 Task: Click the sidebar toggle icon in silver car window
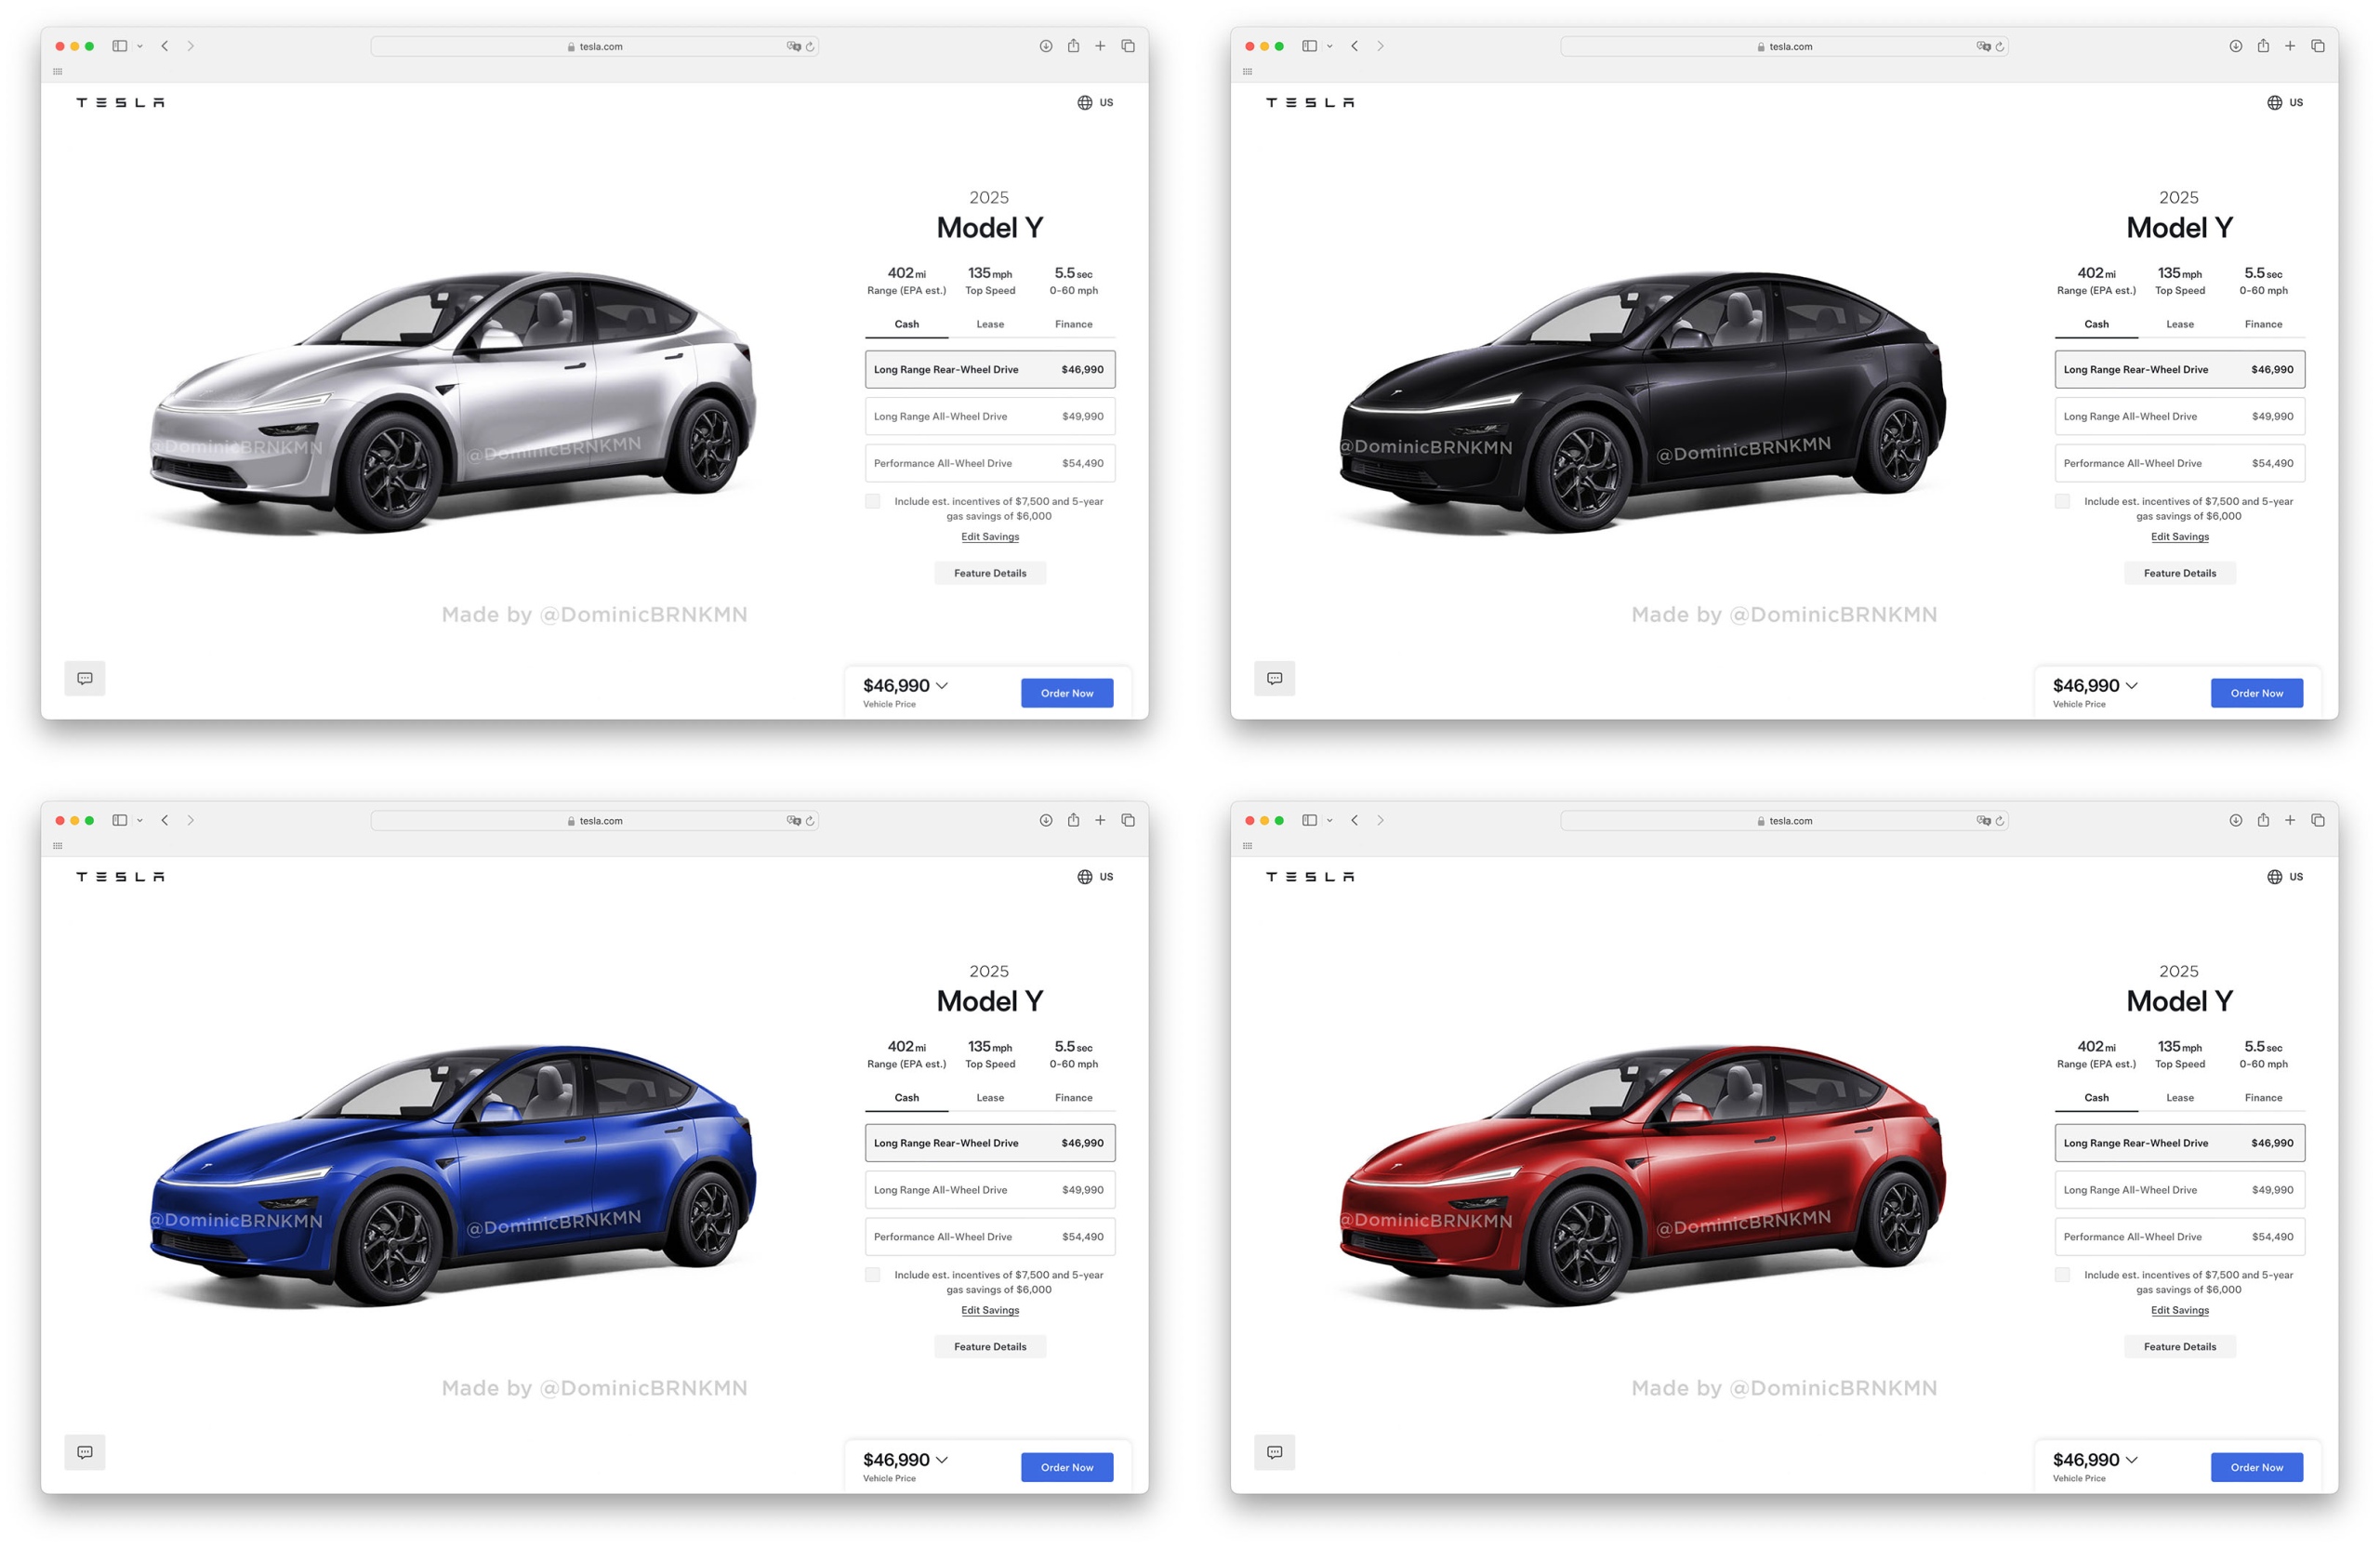point(120,46)
